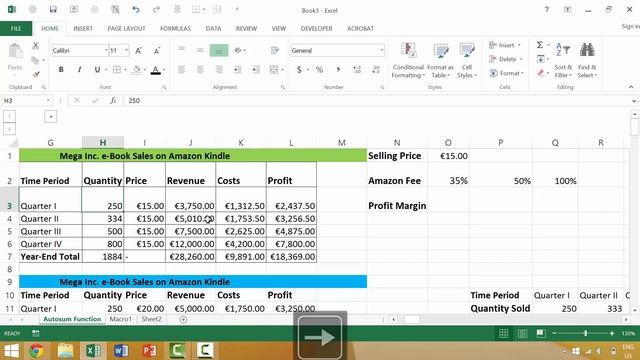
Task: Switch to Page Break Preview in status bar
Action: click(x=541, y=333)
